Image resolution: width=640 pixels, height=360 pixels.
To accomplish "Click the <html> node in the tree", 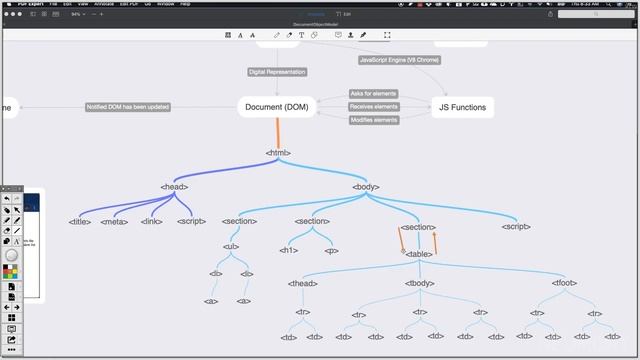I will (278, 153).
